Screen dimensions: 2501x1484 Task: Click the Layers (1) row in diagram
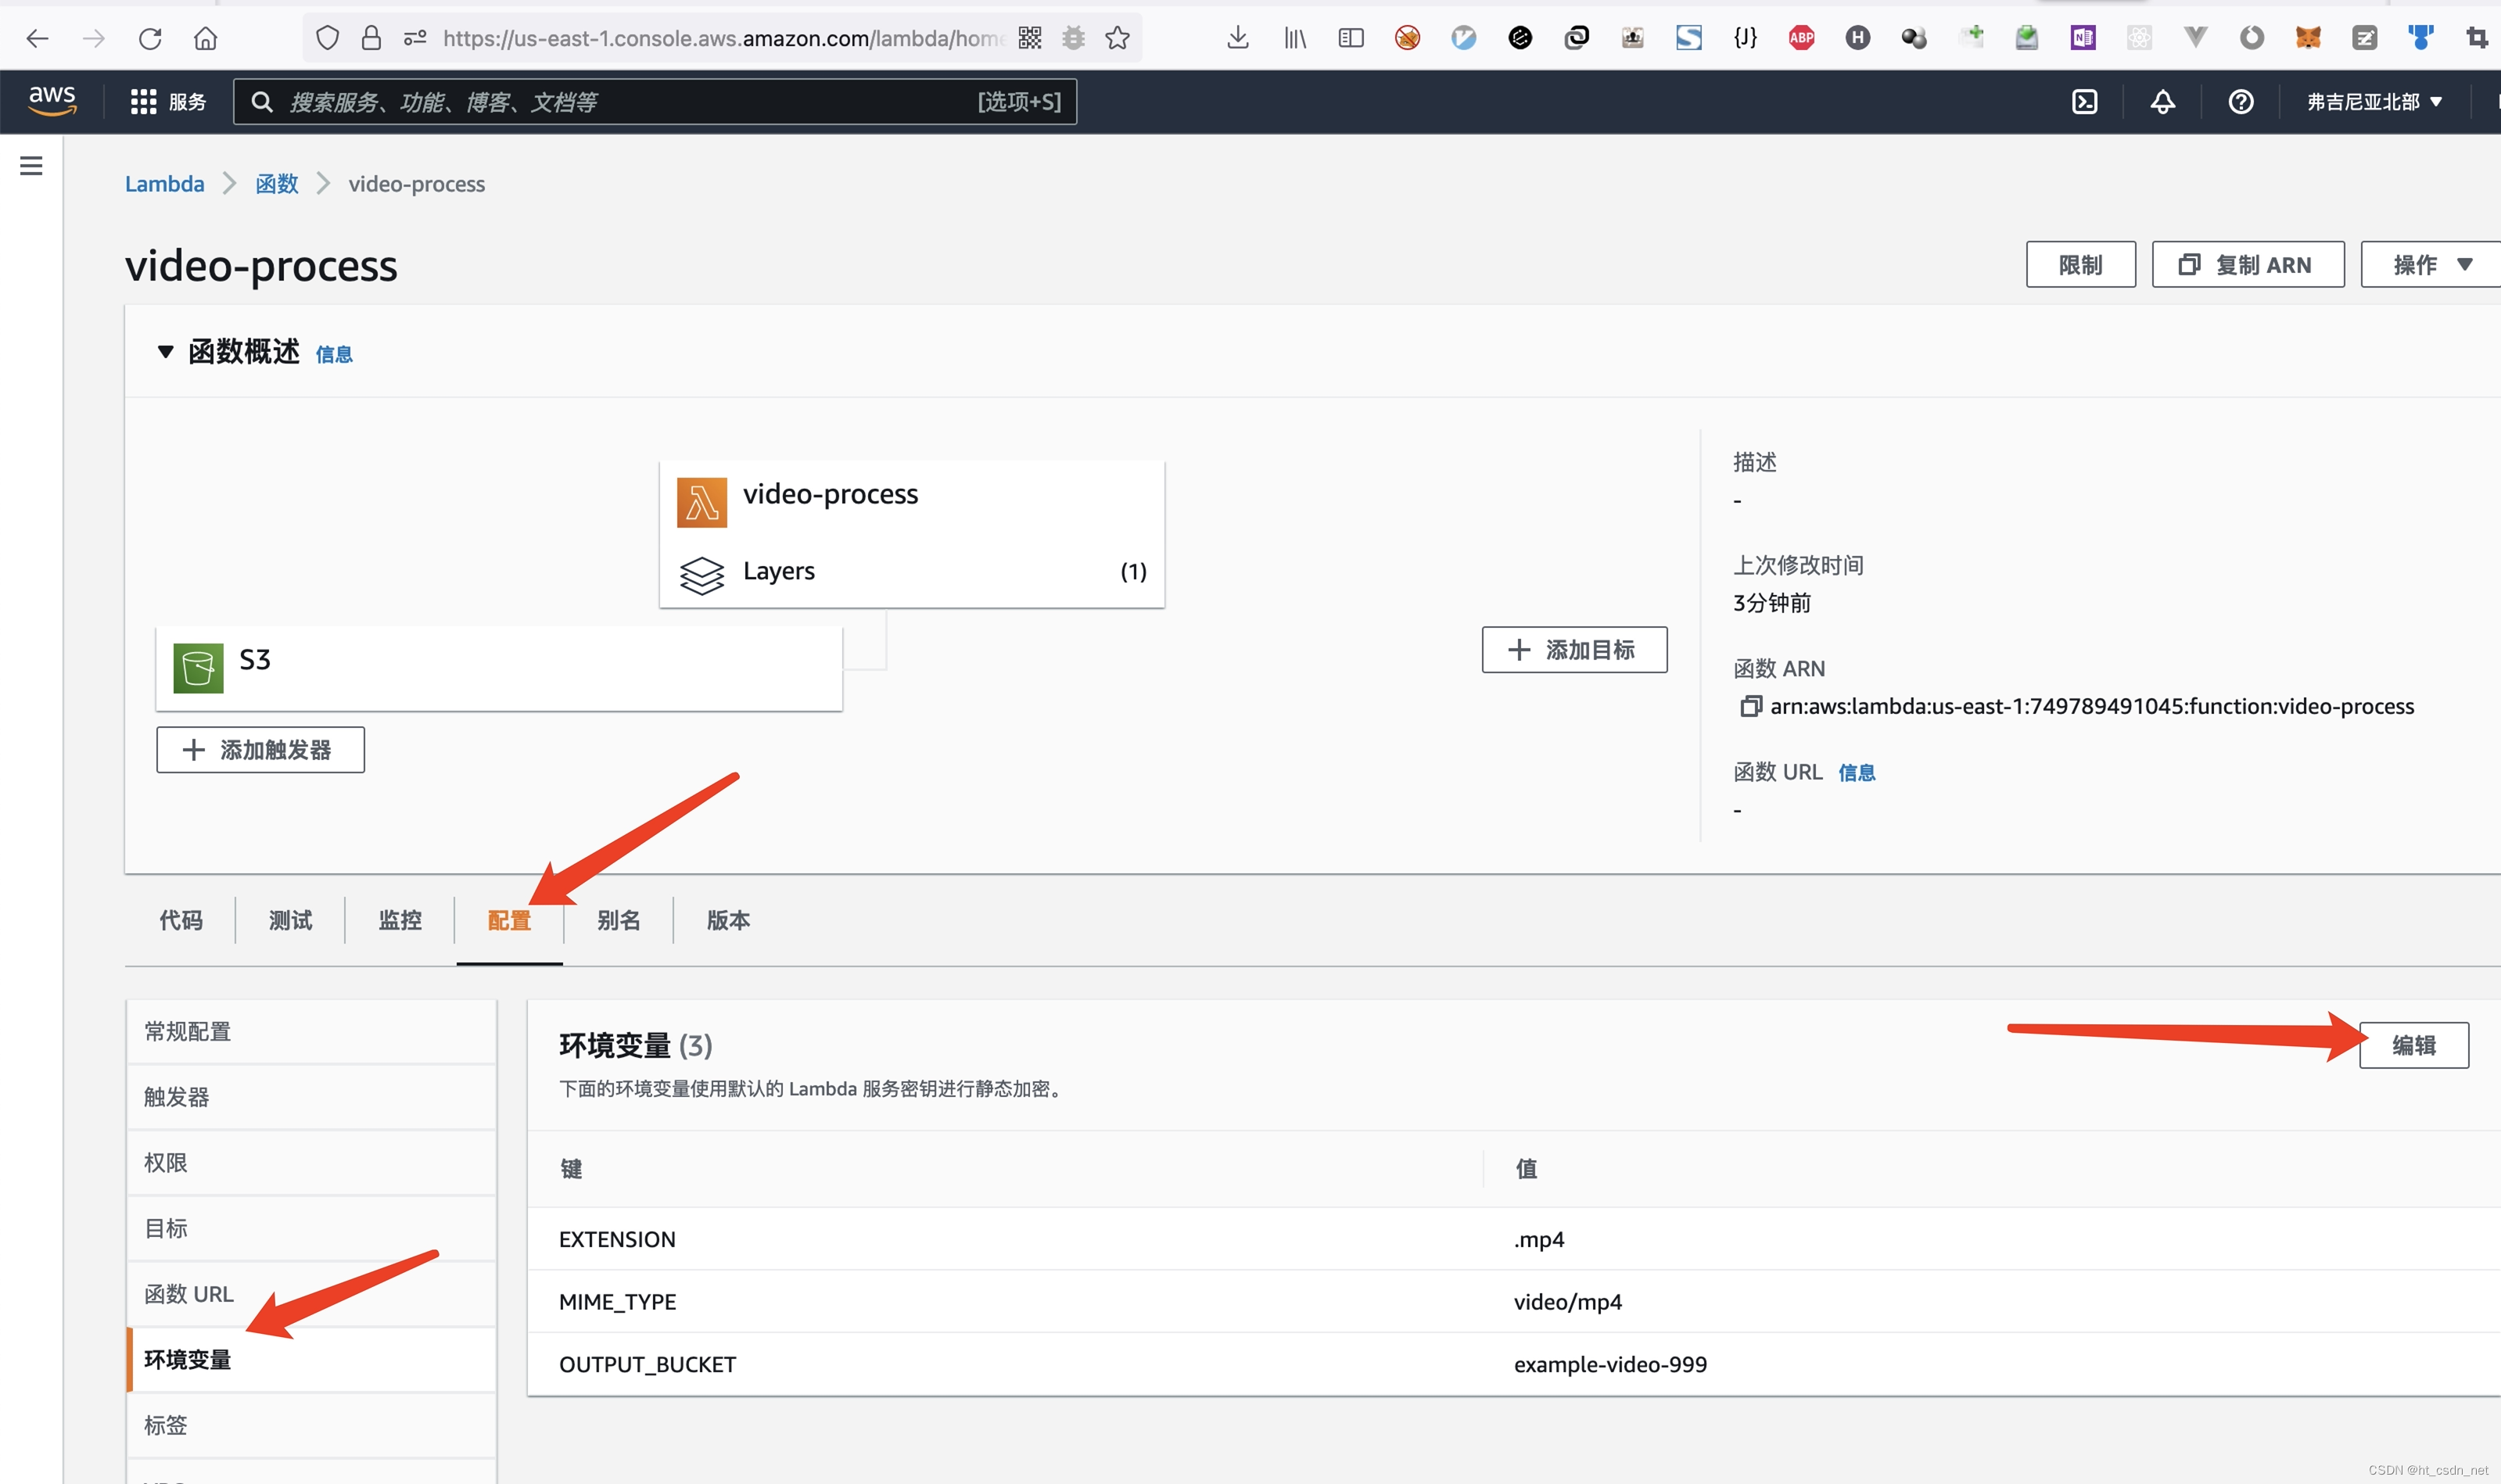point(912,571)
